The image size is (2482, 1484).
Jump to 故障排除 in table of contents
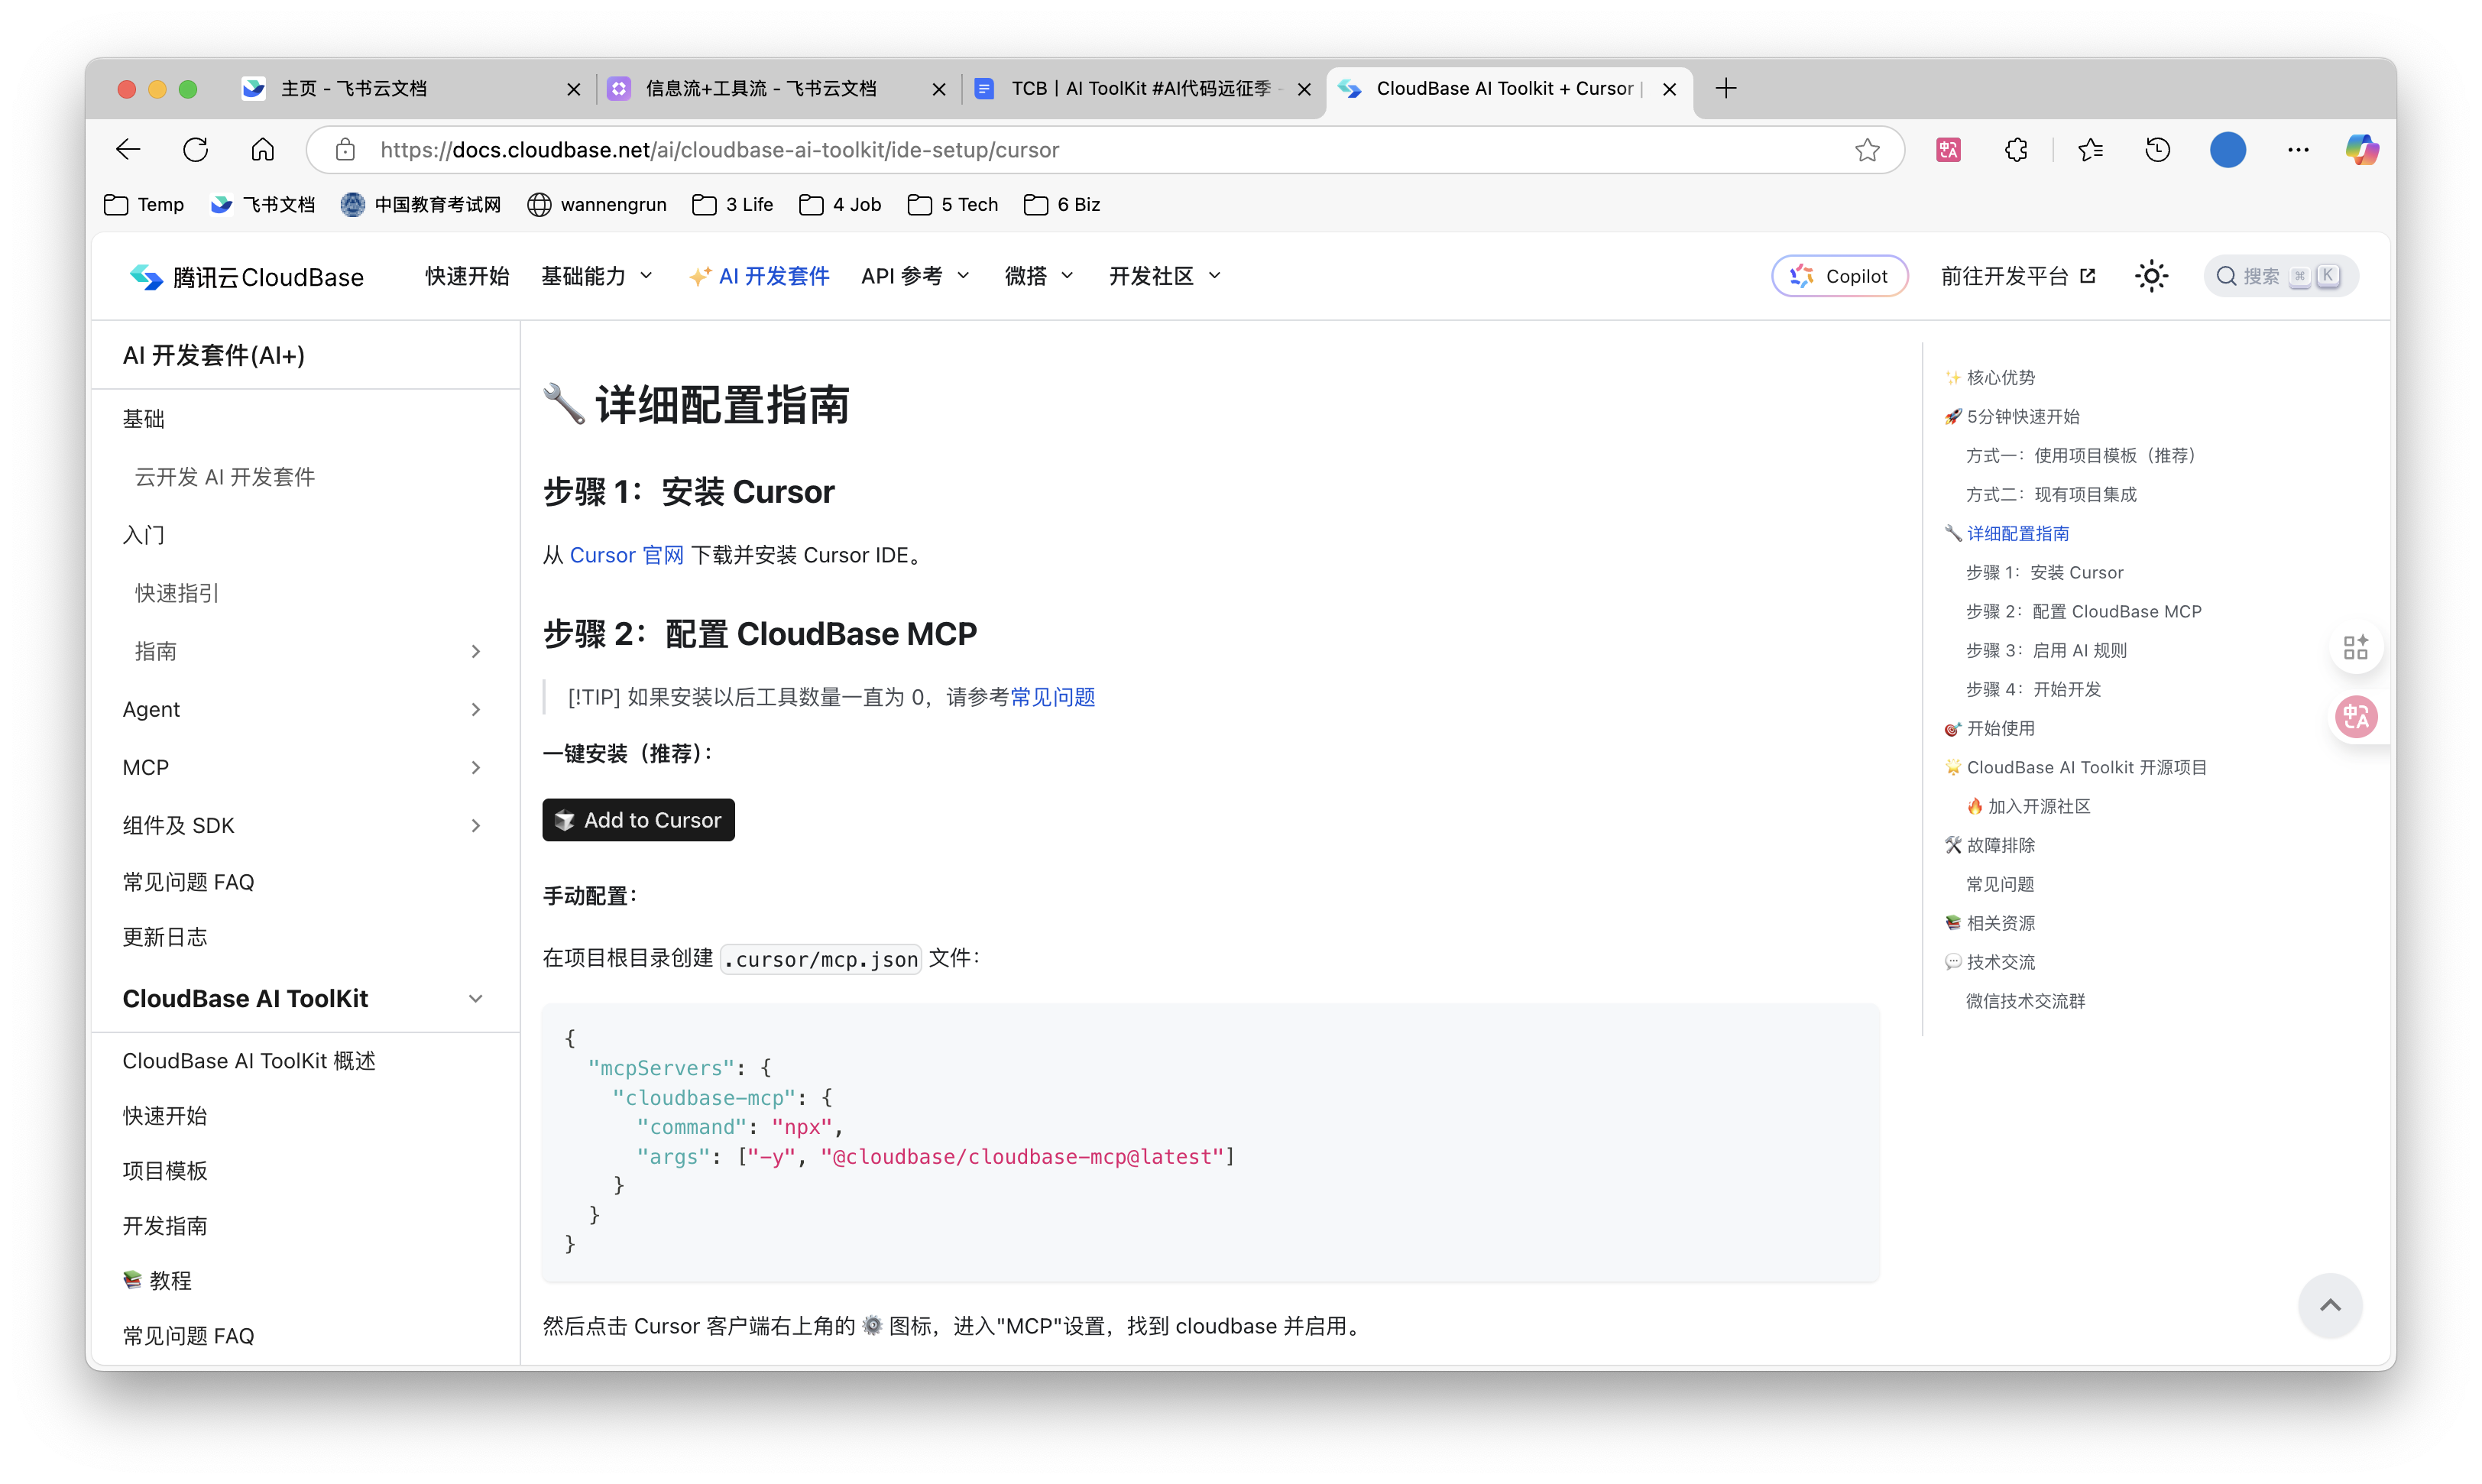pyautogui.click(x=1989, y=845)
